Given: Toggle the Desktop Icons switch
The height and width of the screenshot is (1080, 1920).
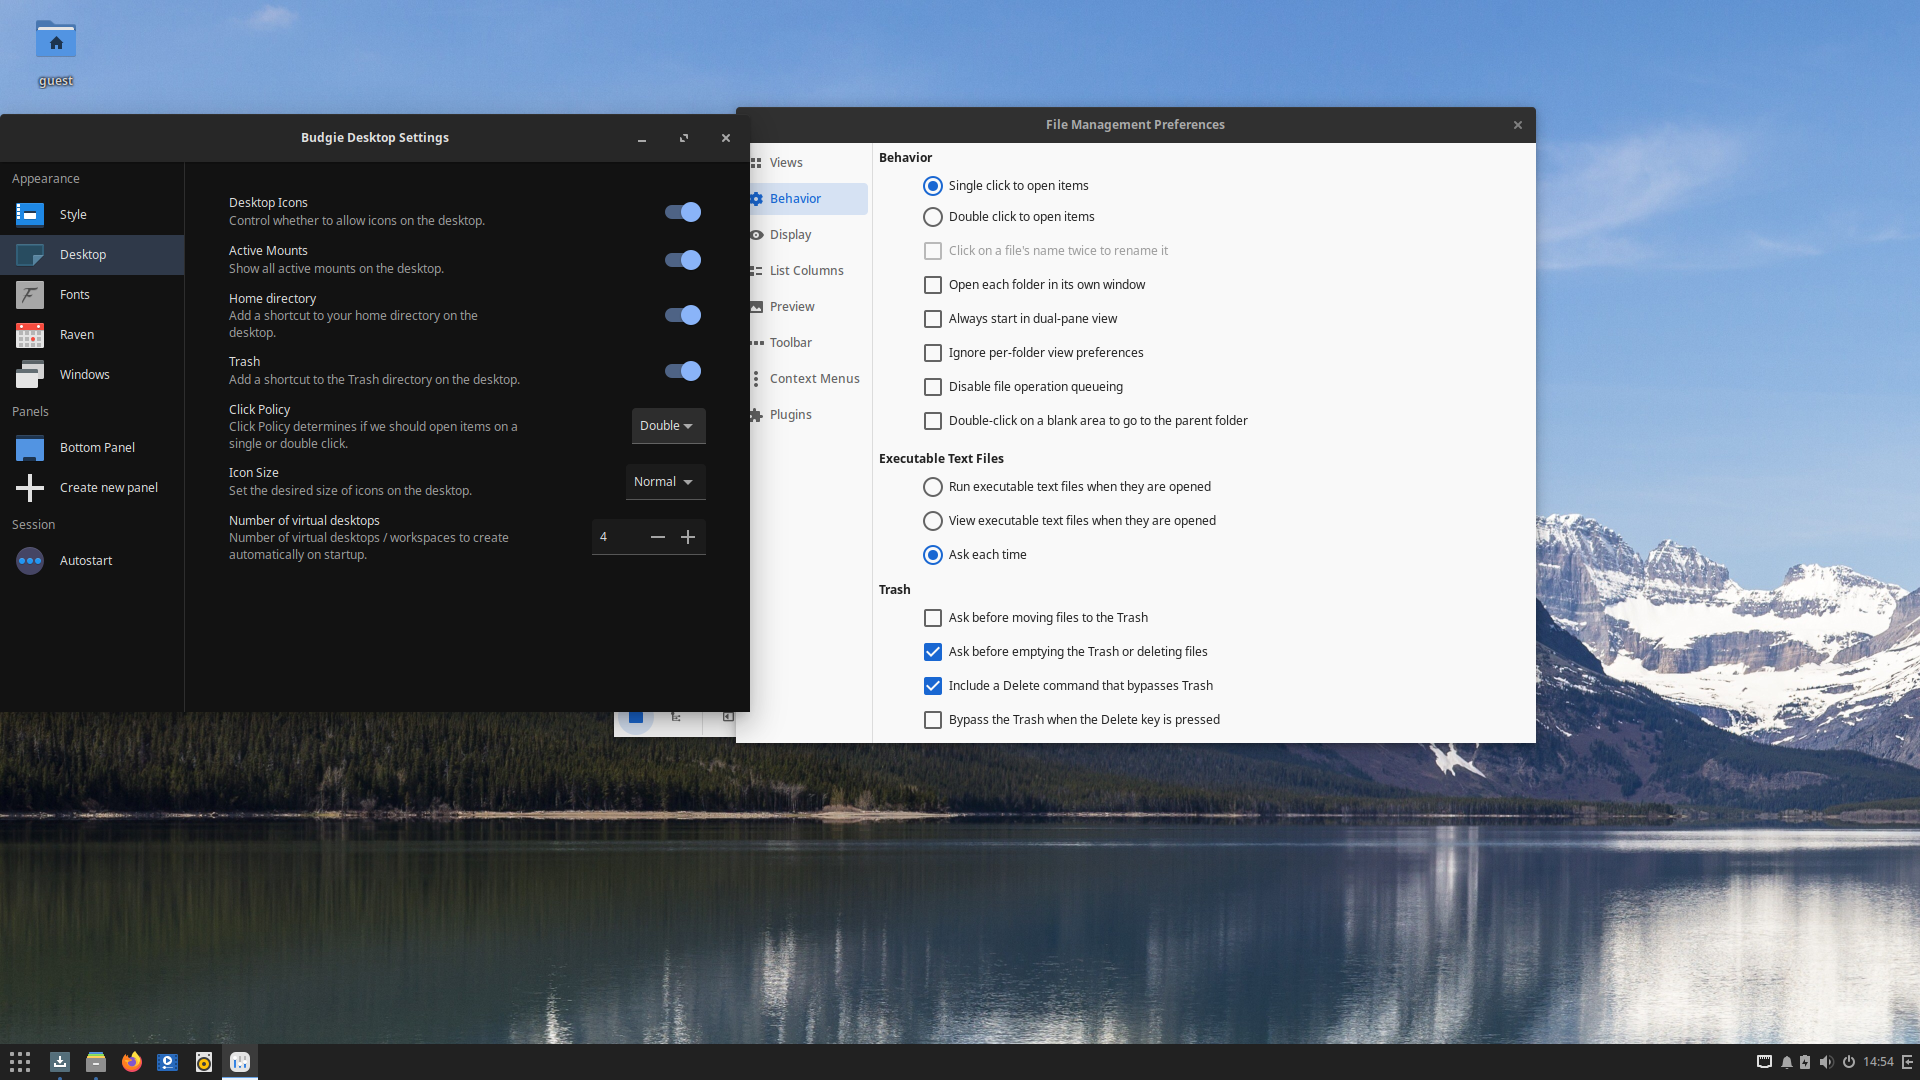Looking at the screenshot, I should click(683, 212).
